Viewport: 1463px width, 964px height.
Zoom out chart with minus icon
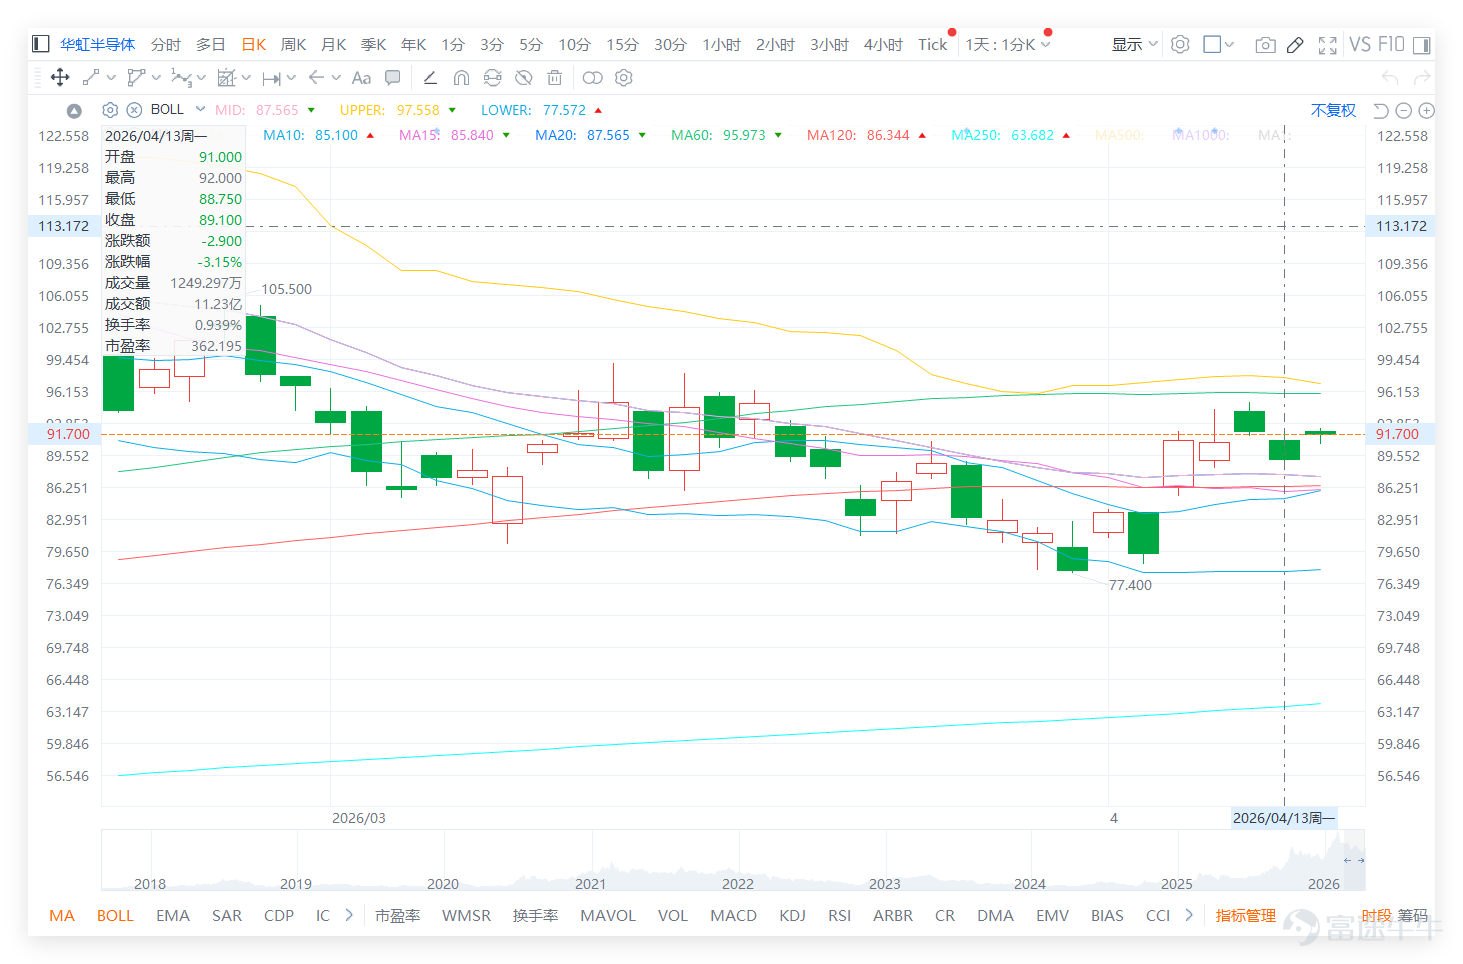(x=1403, y=110)
